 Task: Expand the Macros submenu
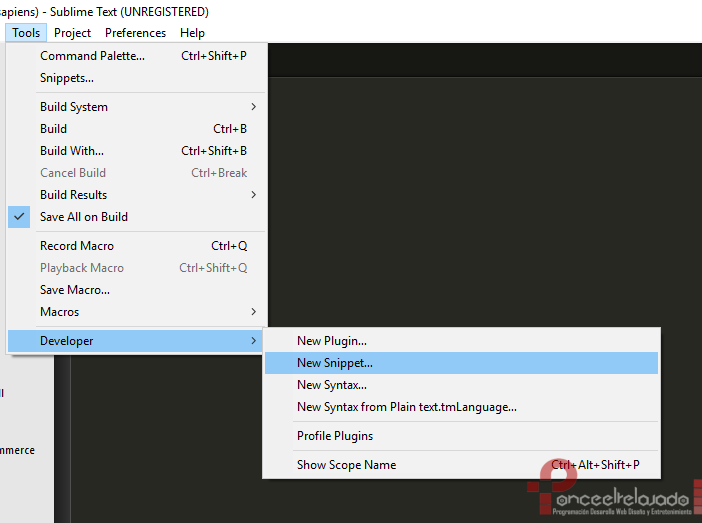(x=137, y=312)
